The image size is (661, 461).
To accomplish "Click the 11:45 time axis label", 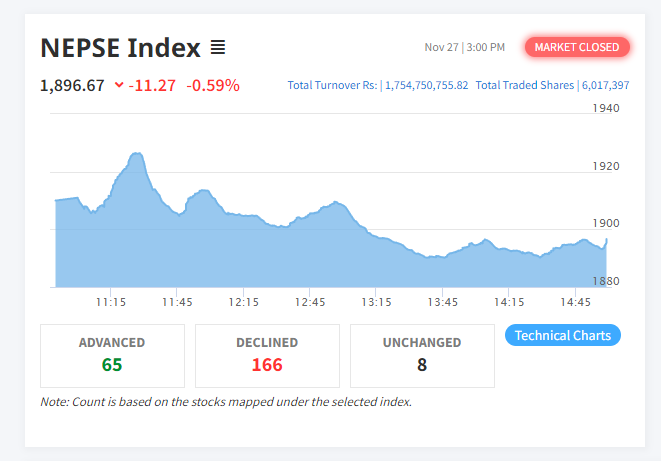I will [177, 302].
